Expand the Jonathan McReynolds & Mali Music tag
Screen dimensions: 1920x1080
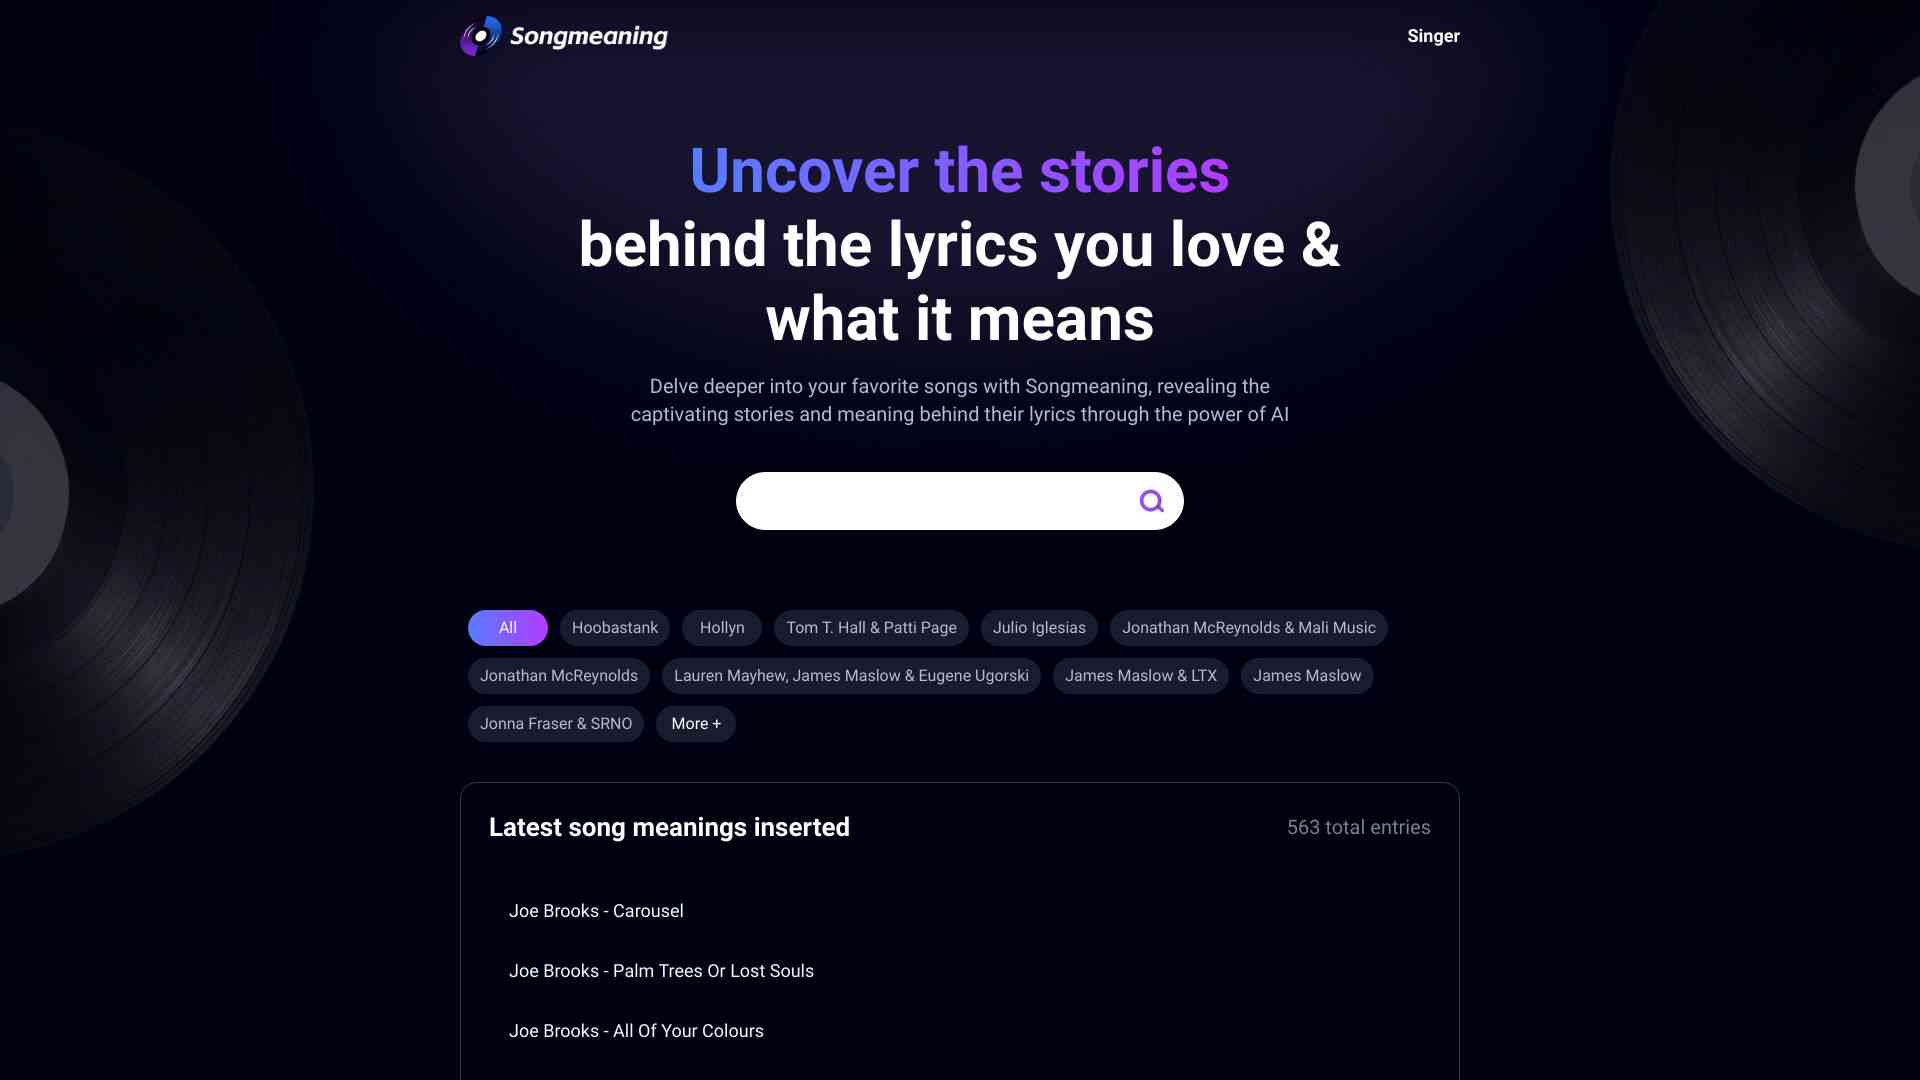[x=1249, y=628]
